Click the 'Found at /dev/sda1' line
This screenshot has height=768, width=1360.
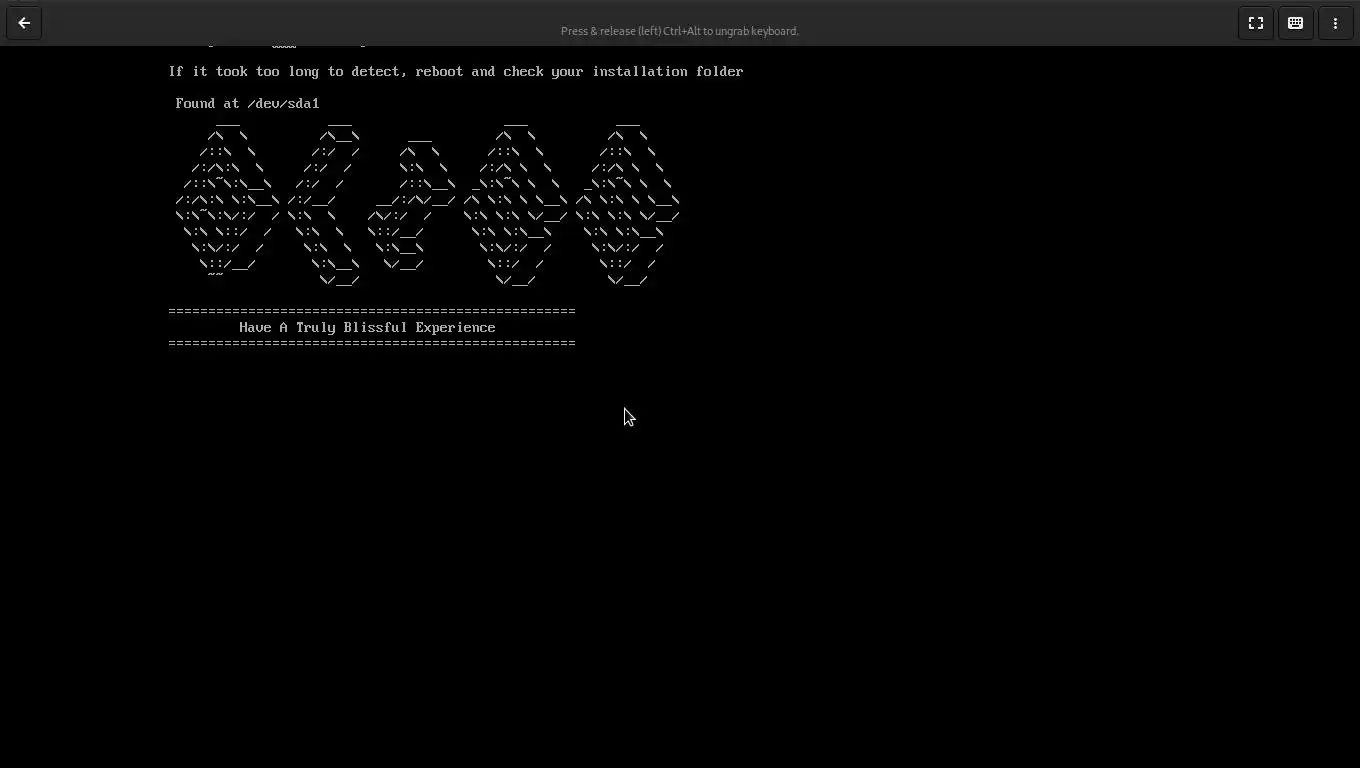click(x=247, y=103)
